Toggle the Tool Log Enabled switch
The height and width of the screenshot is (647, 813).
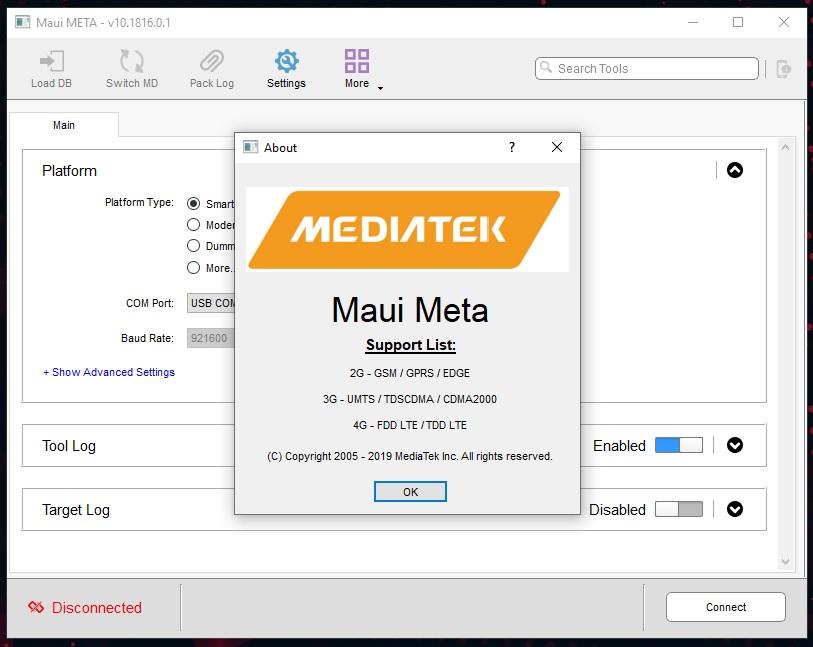click(678, 446)
